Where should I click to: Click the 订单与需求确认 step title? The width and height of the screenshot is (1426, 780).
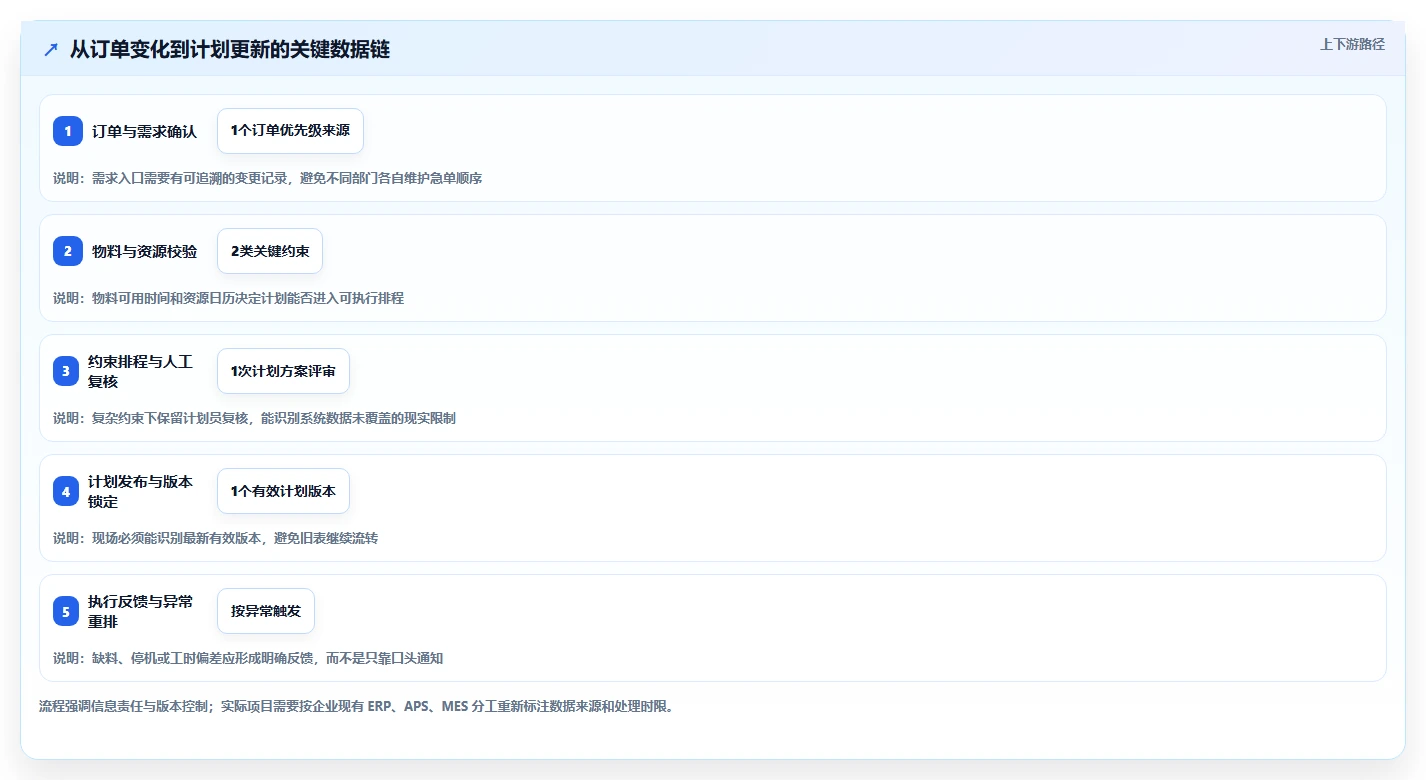(x=144, y=131)
